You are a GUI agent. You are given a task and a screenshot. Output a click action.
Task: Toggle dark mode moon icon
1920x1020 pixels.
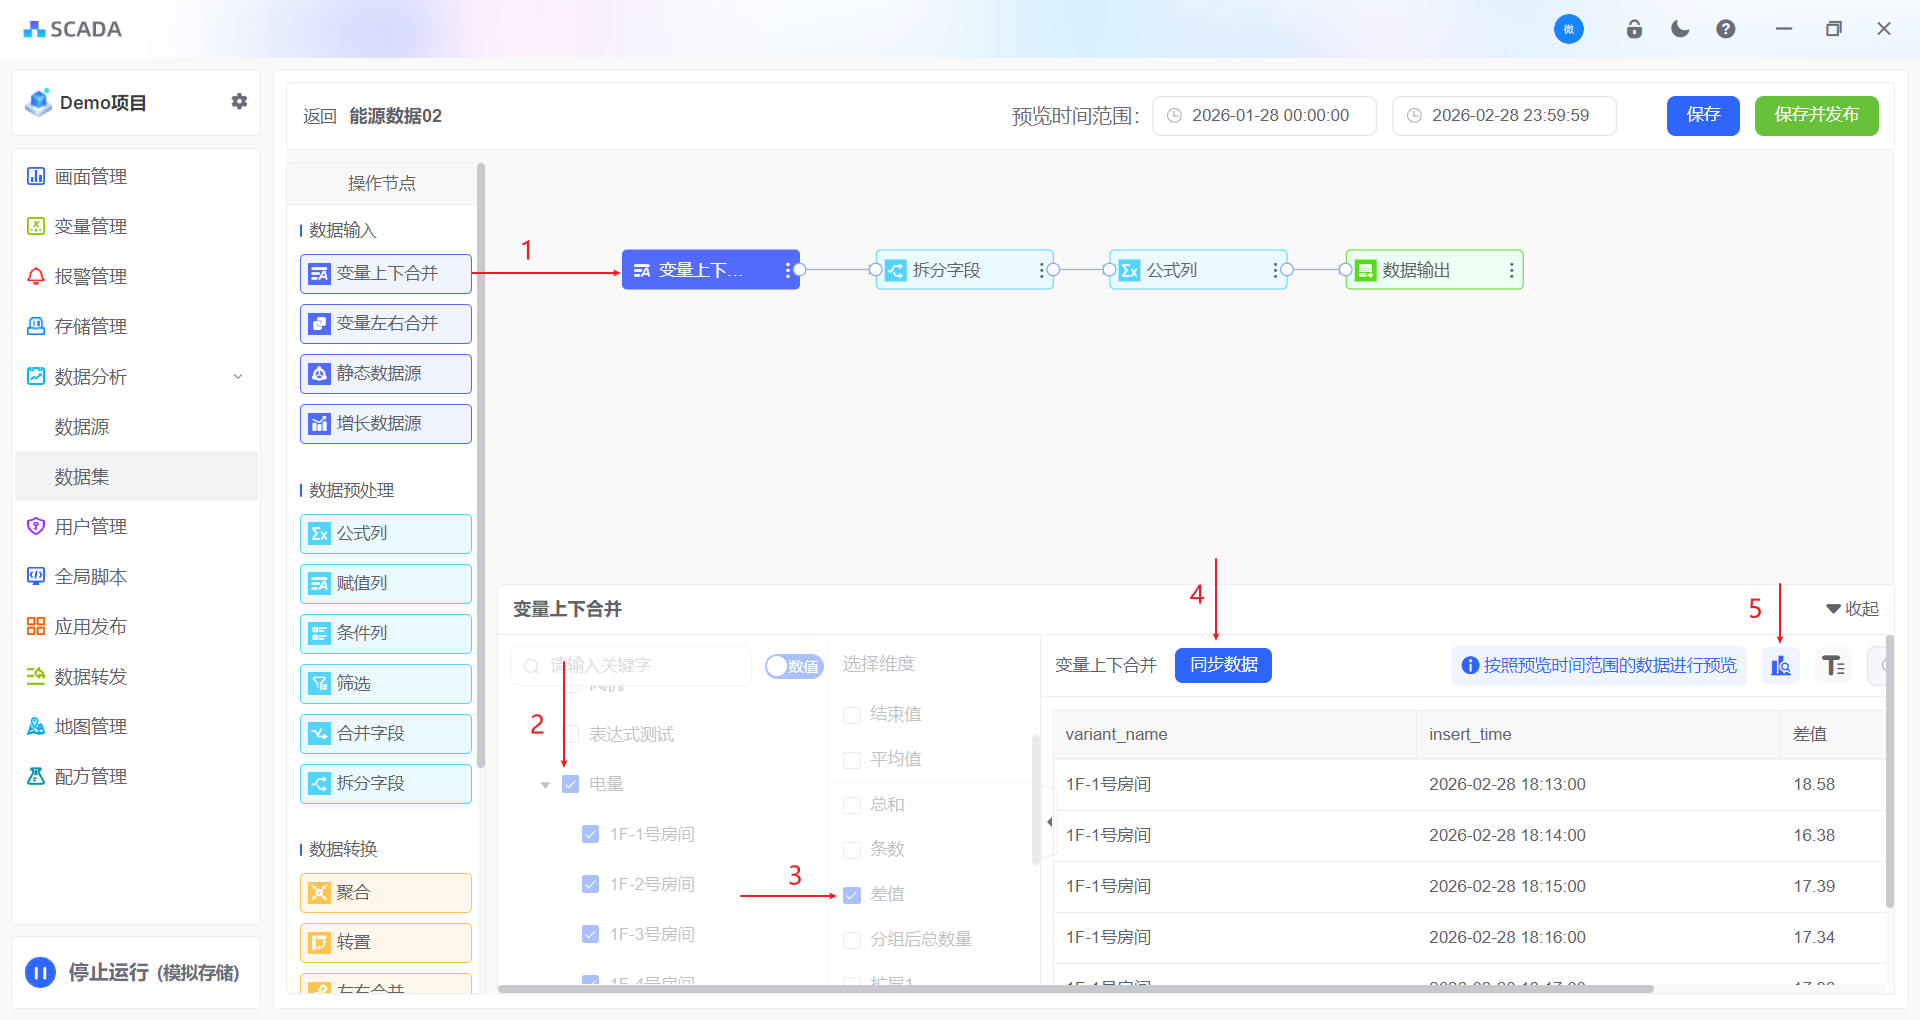(1680, 29)
